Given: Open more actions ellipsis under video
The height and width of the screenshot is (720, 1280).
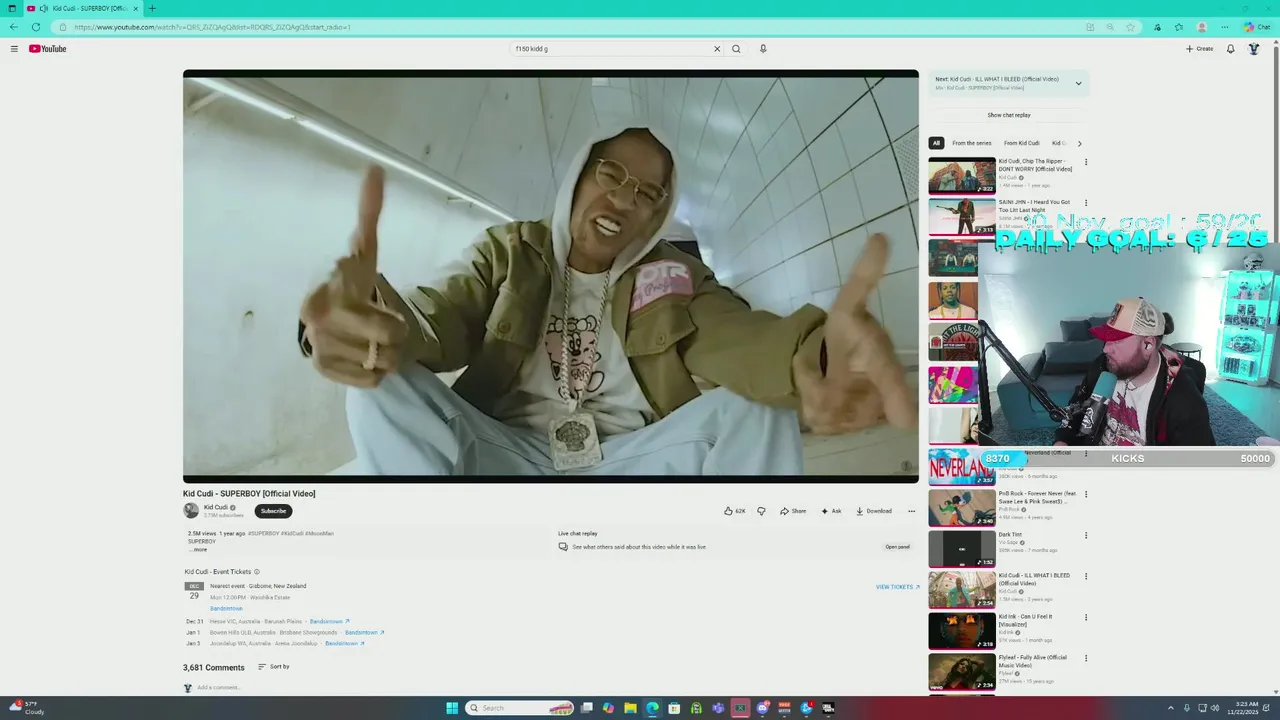Looking at the screenshot, I should click(x=911, y=511).
